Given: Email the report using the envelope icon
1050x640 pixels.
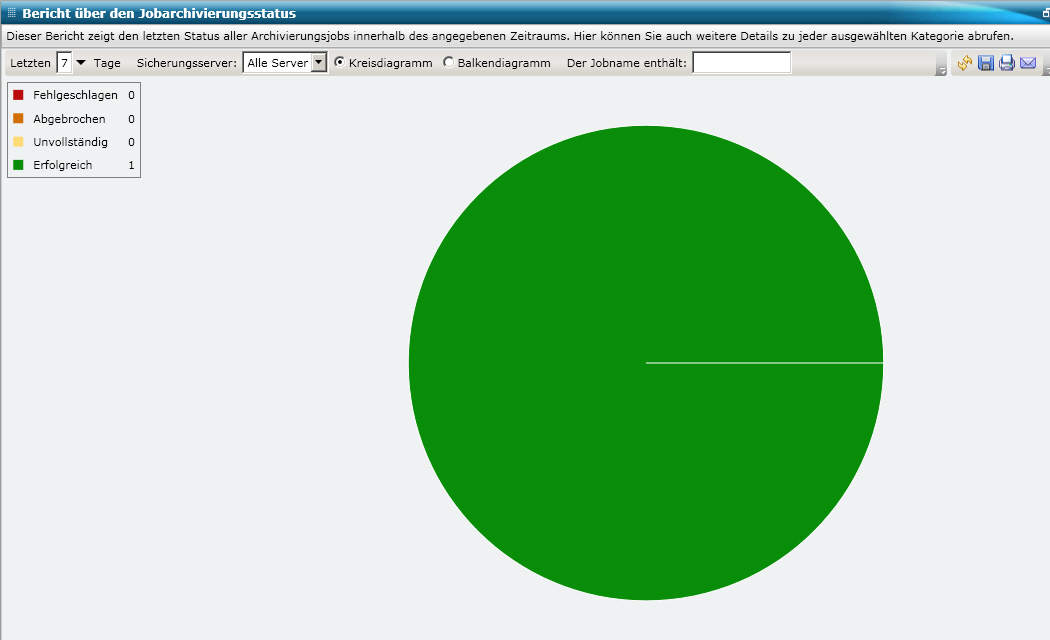Looking at the screenshot, I should point(1028,63).
